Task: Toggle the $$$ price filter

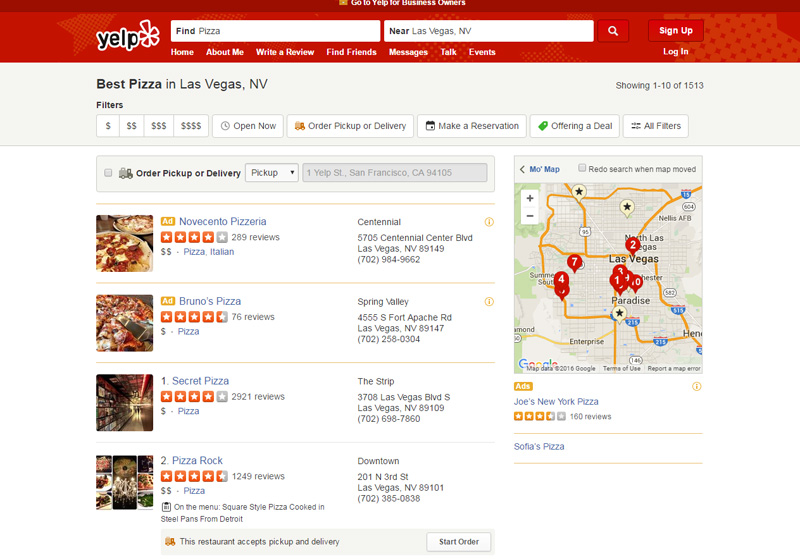Action: (159, 126)
